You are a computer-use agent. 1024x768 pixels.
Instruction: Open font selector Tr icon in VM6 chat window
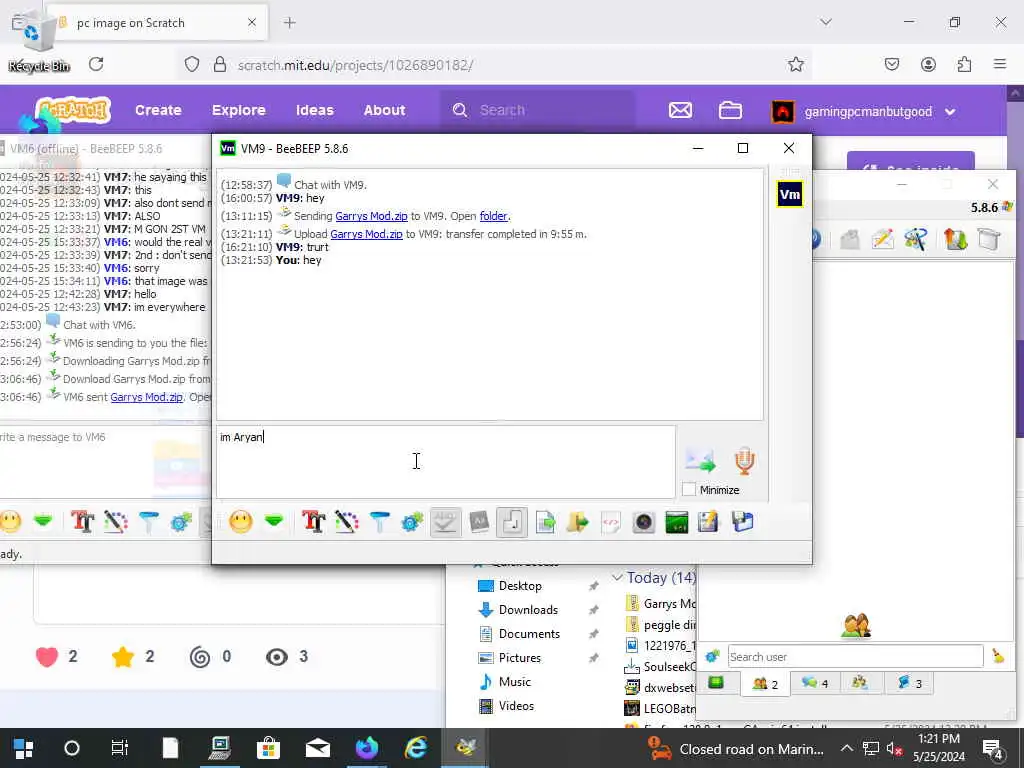click(x=82, y=522)
